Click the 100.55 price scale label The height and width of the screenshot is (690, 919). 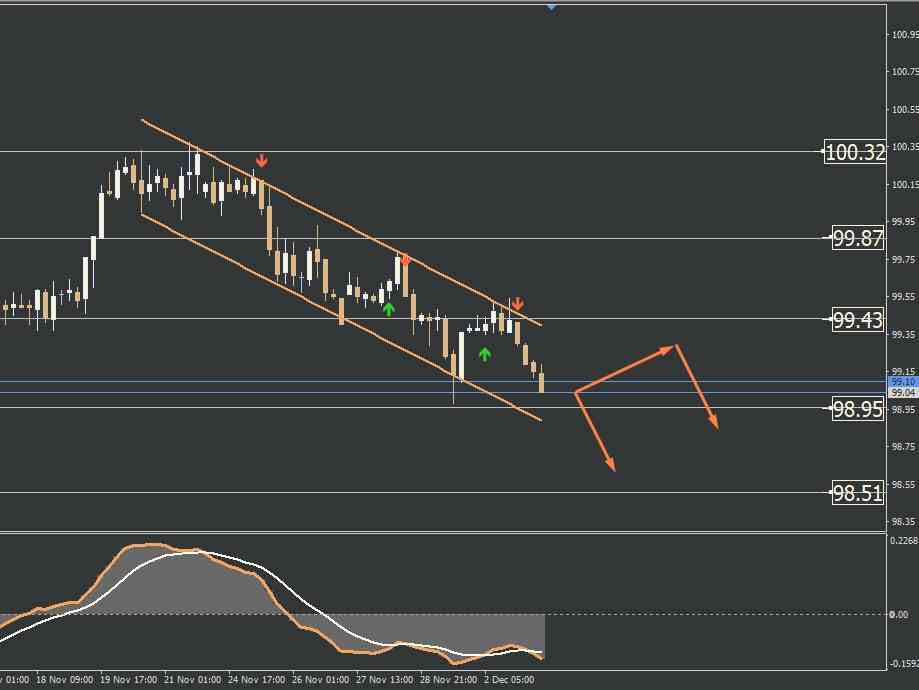pos(905,109)
